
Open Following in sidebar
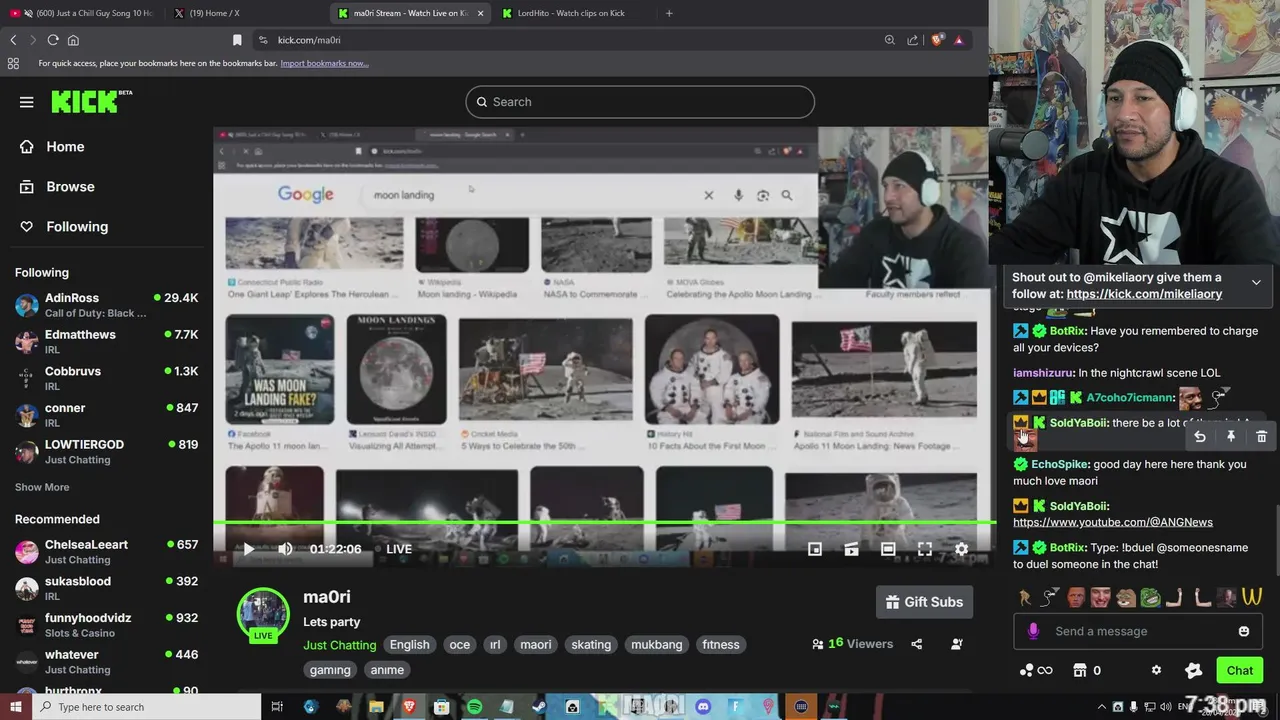(x=76, y=226)
